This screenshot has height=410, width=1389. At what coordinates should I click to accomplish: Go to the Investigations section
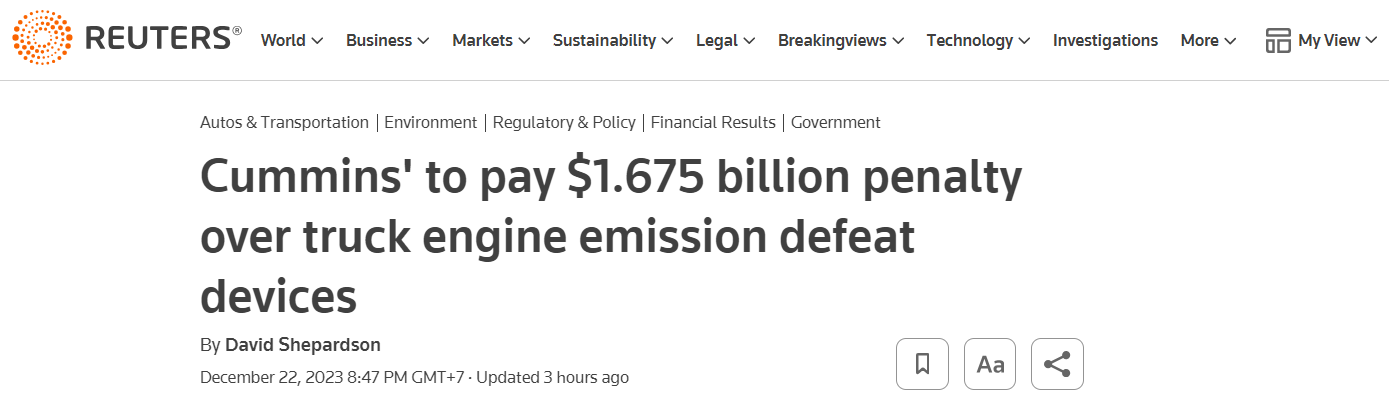1105,40
